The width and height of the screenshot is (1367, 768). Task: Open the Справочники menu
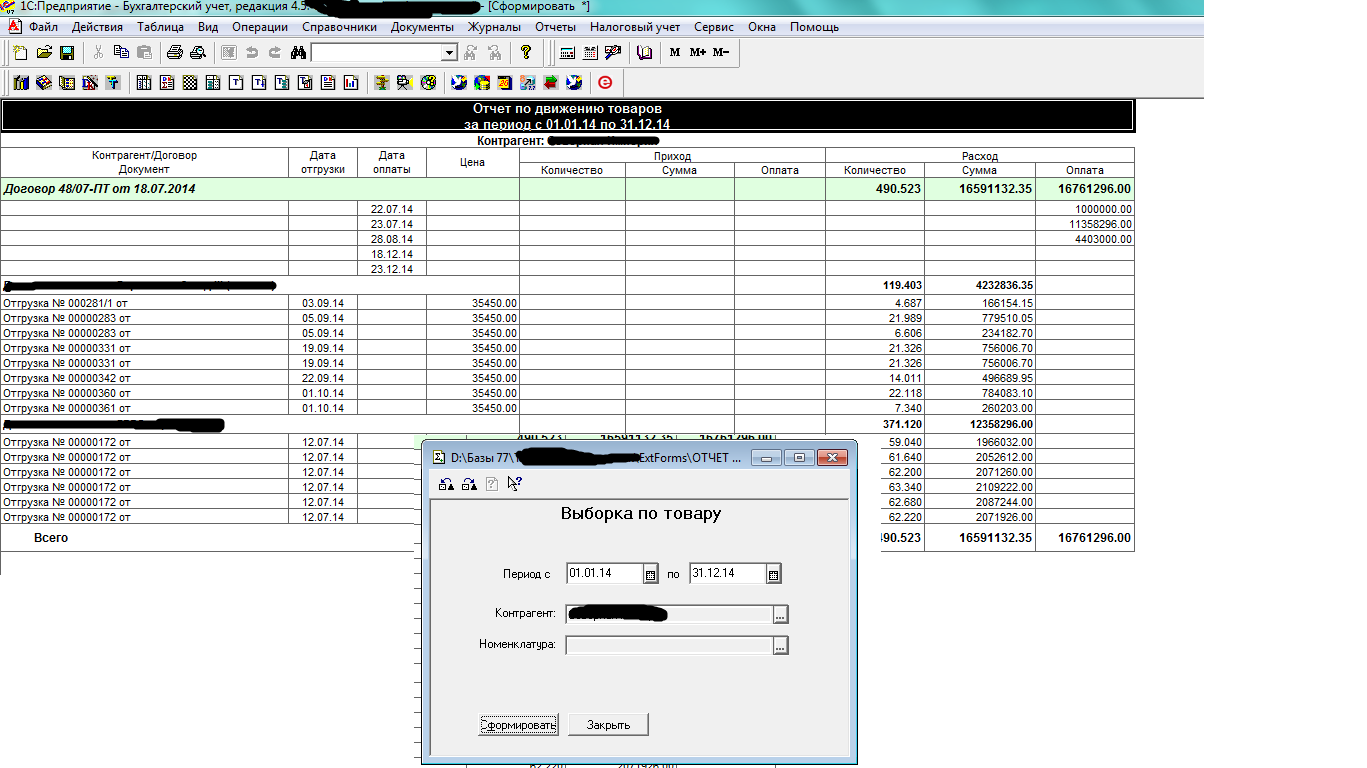coord(339,27)
